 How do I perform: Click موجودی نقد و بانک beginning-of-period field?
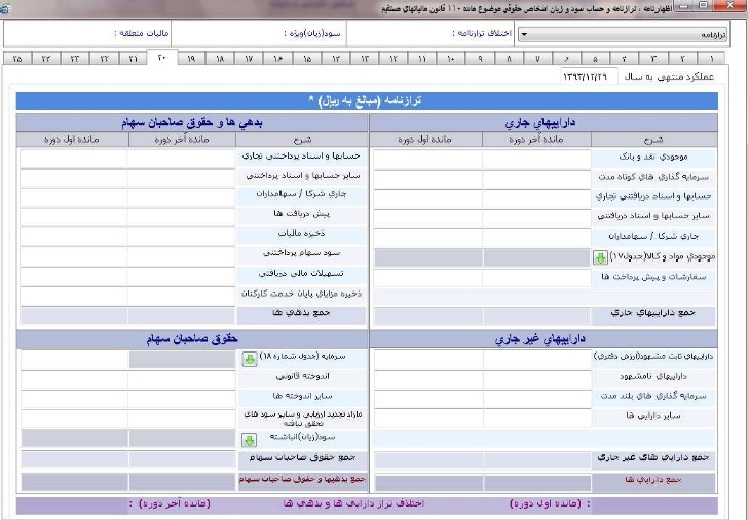(427, 159)
